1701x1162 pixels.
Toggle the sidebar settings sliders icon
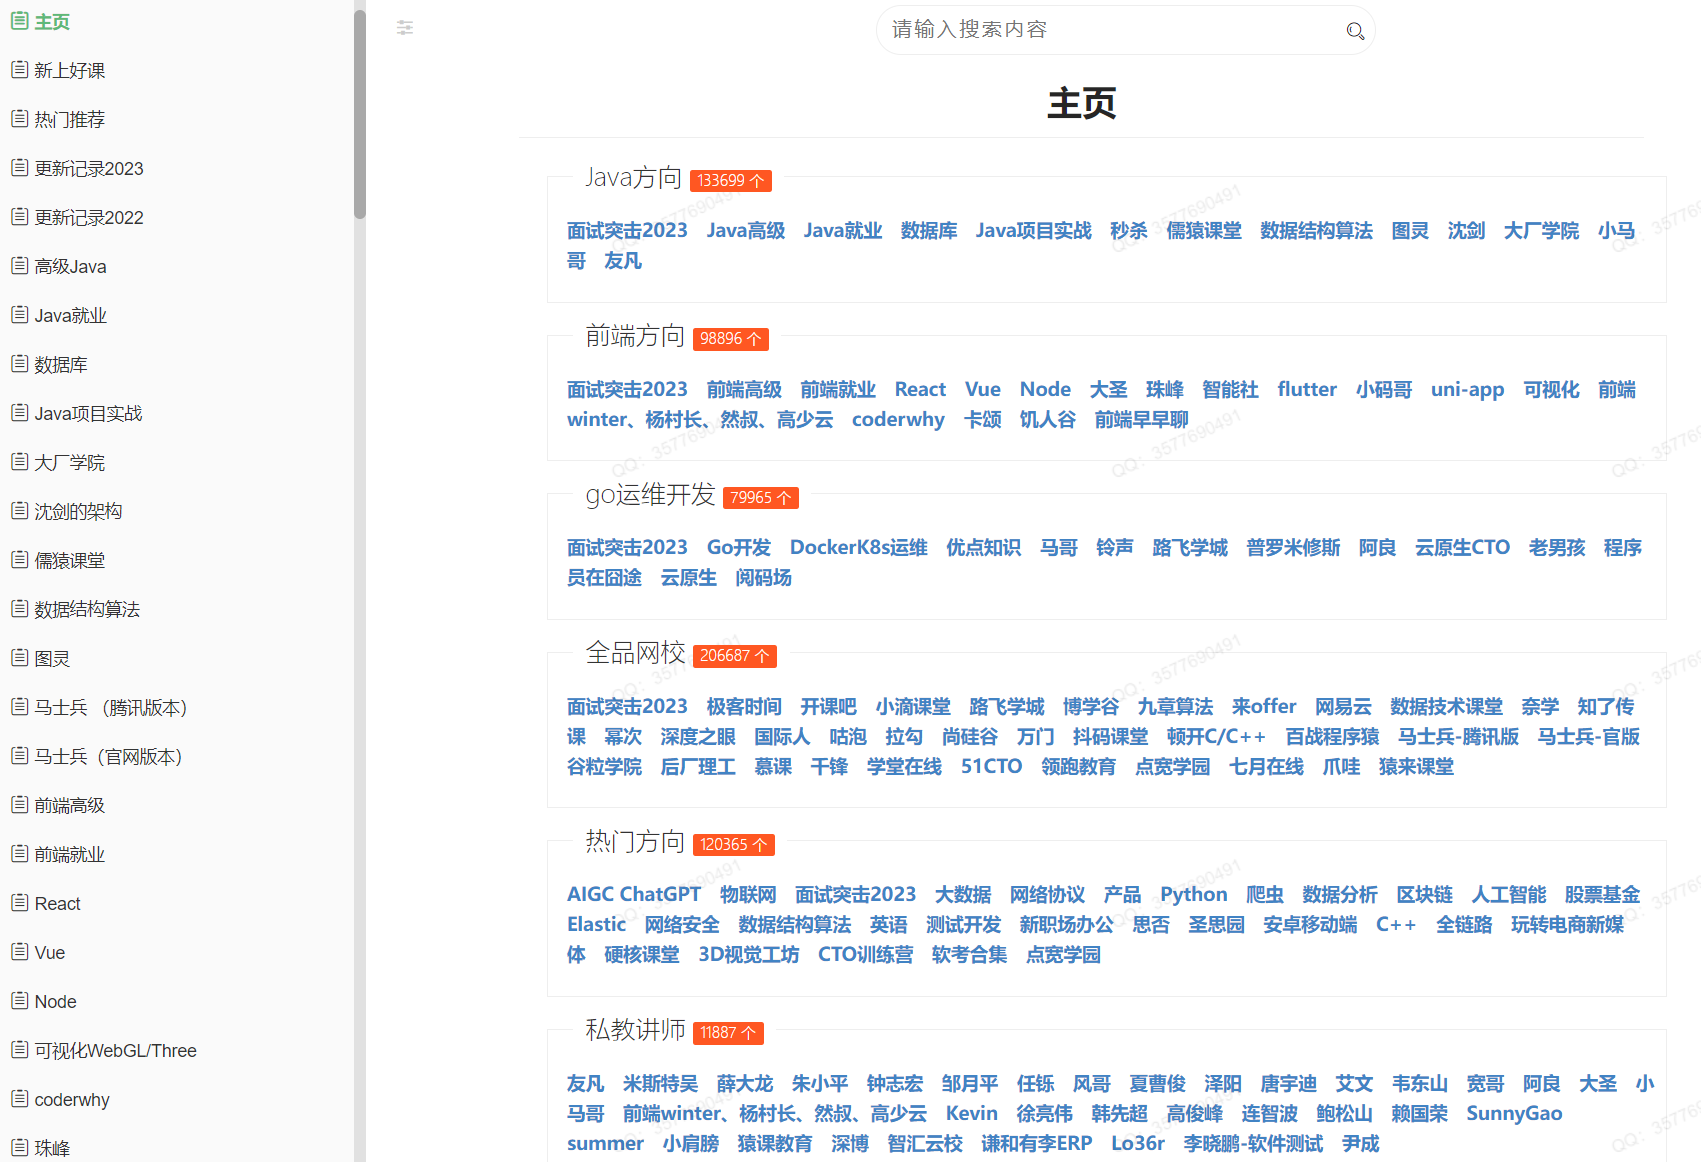click(x=405, y=28)
